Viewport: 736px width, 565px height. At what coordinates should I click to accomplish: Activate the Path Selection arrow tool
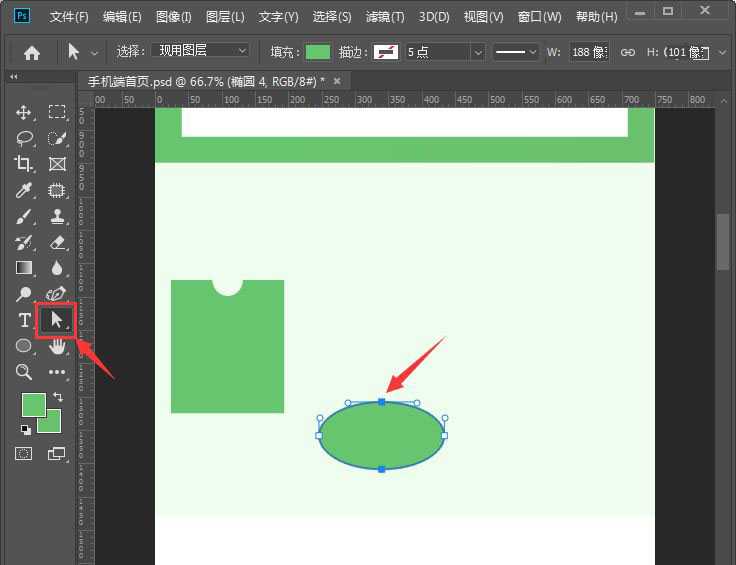click(x=56, y=320)
